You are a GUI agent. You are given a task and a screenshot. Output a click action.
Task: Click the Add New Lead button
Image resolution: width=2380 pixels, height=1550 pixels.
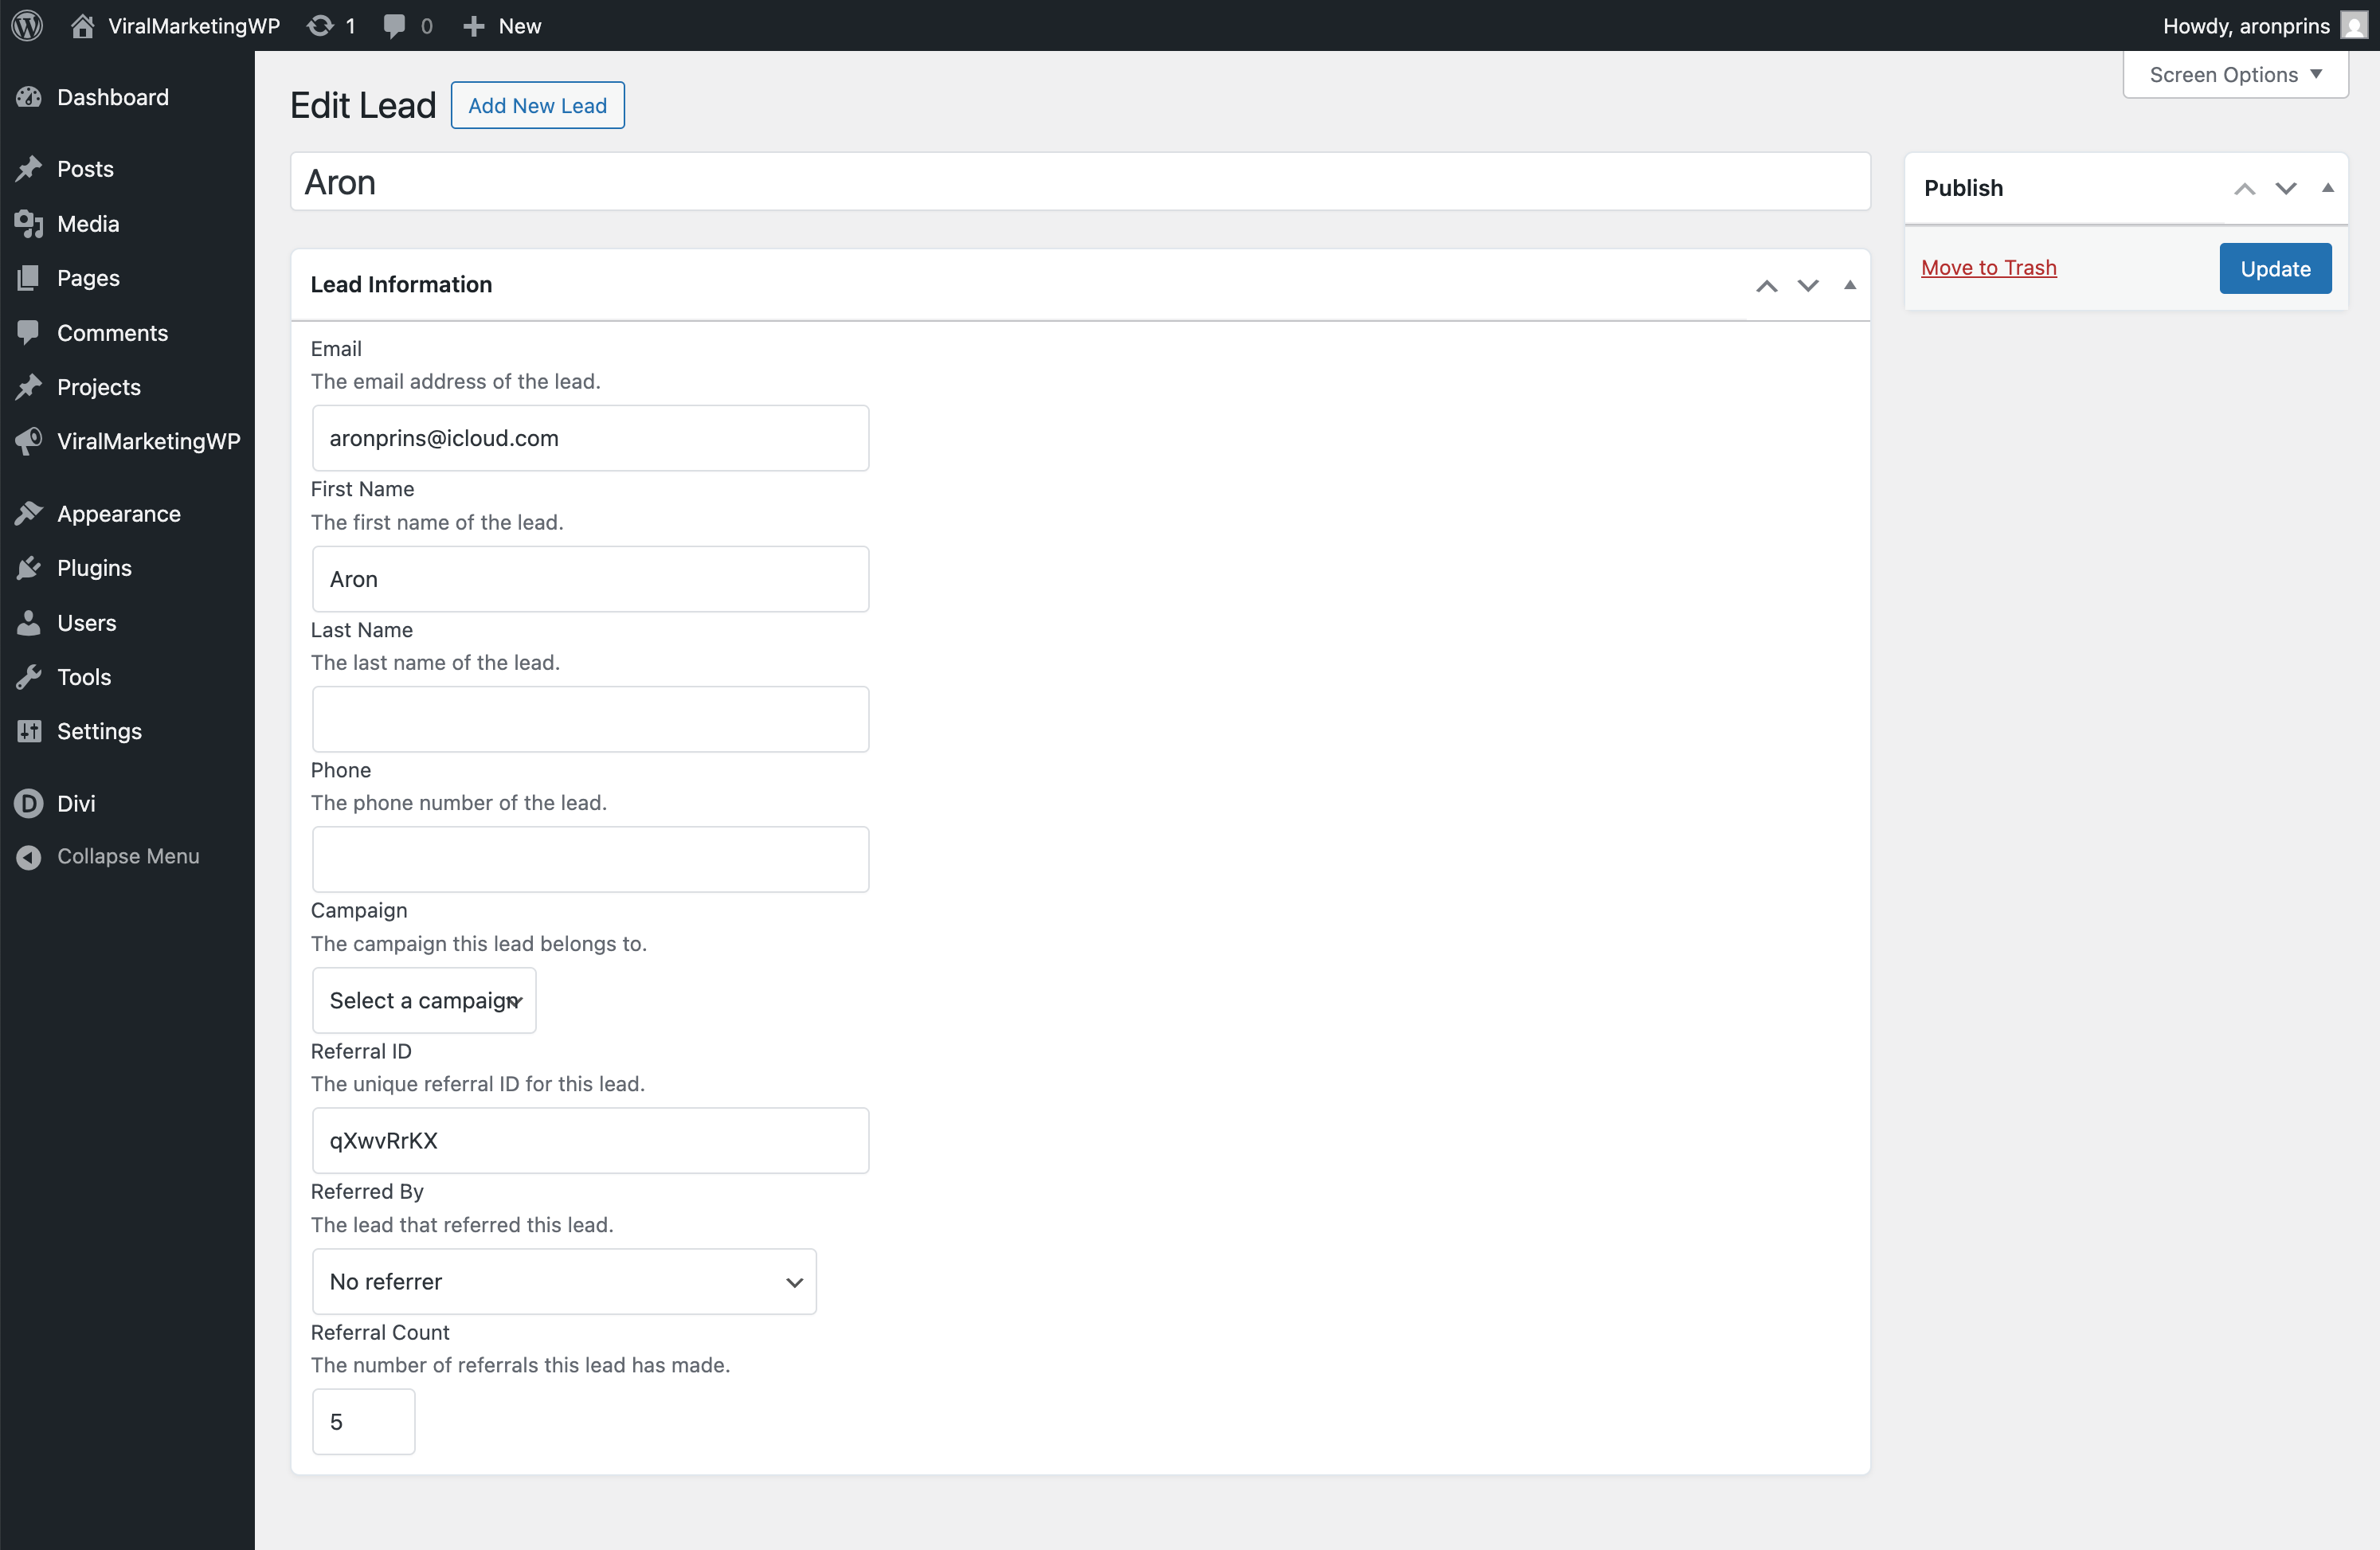(x=537, y=105)
